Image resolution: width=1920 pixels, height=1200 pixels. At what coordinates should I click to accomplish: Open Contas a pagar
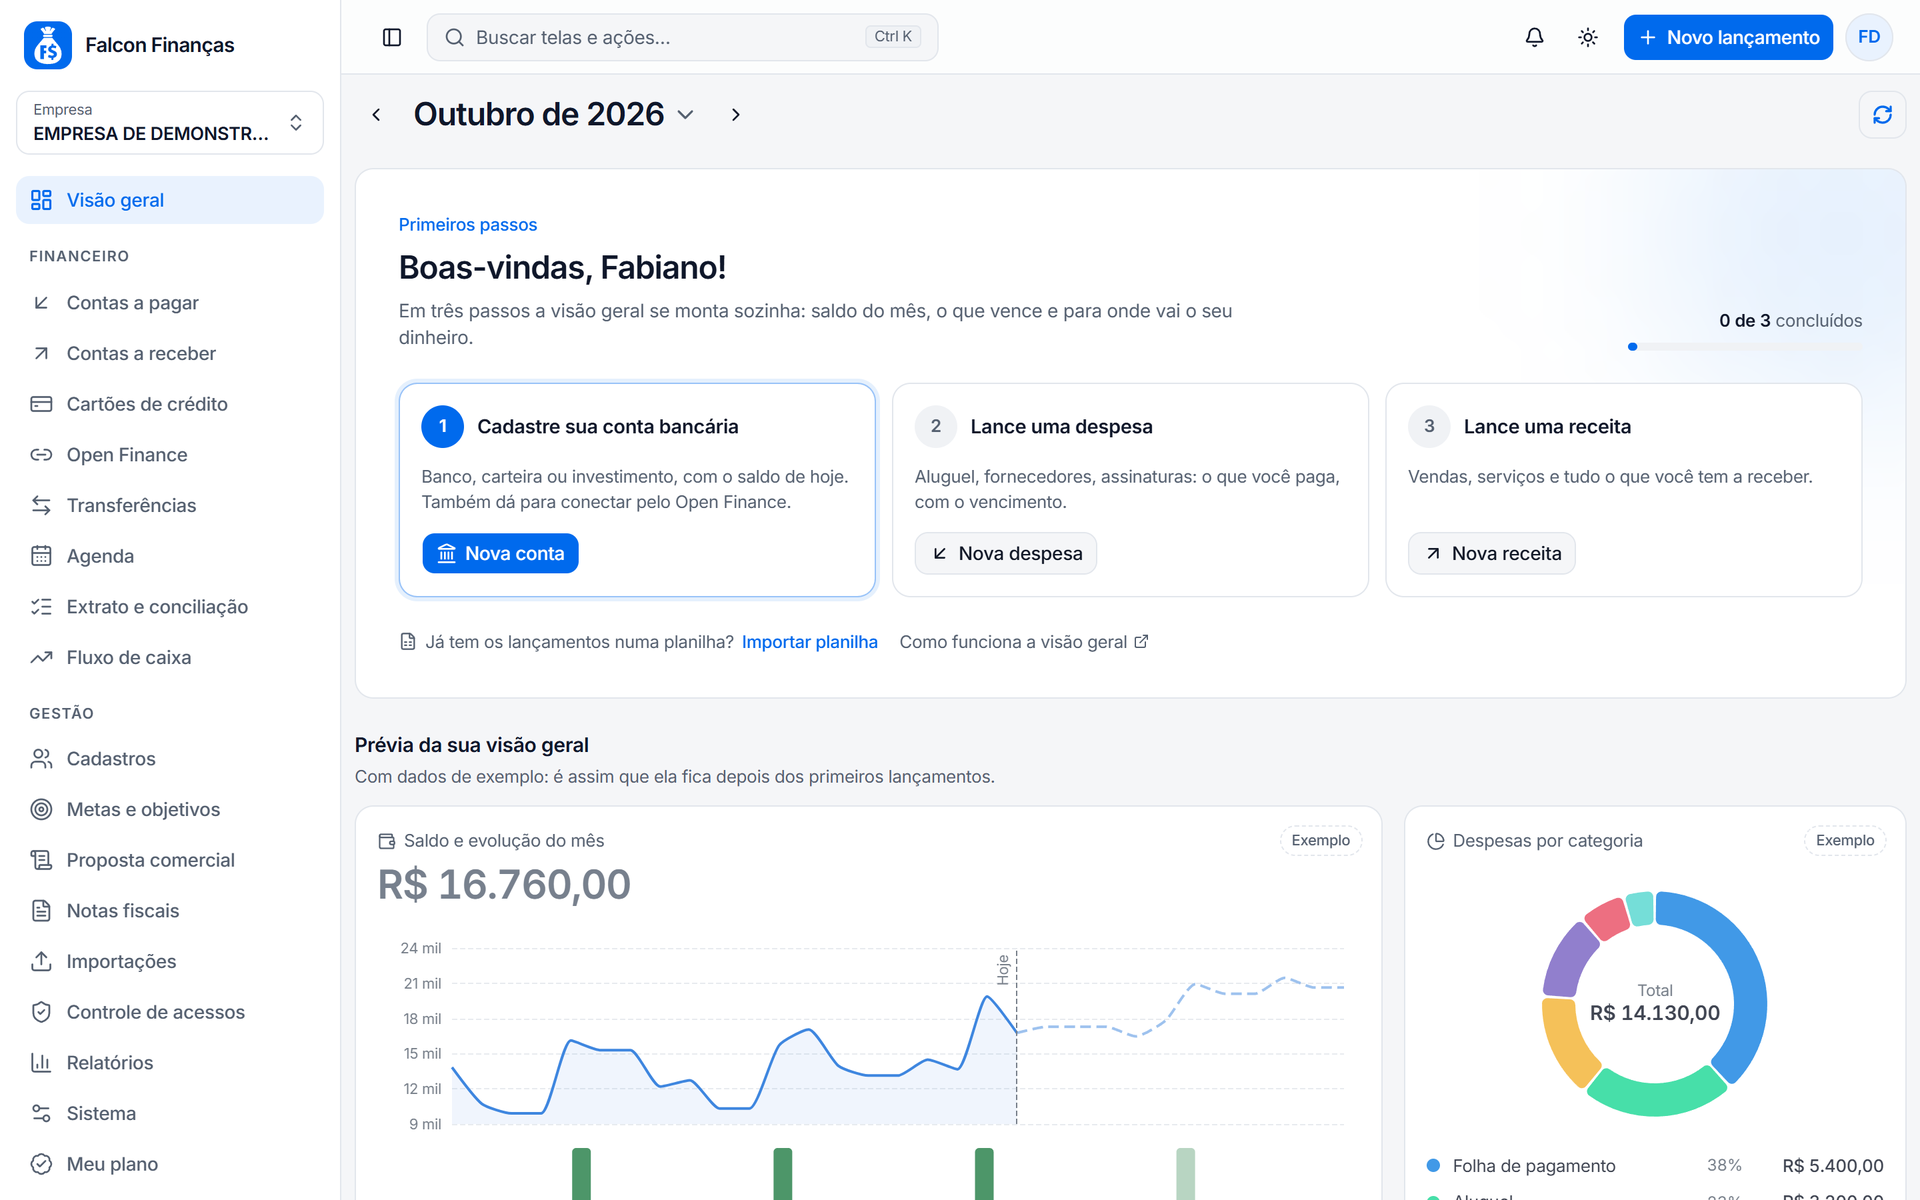click(170, 302)
